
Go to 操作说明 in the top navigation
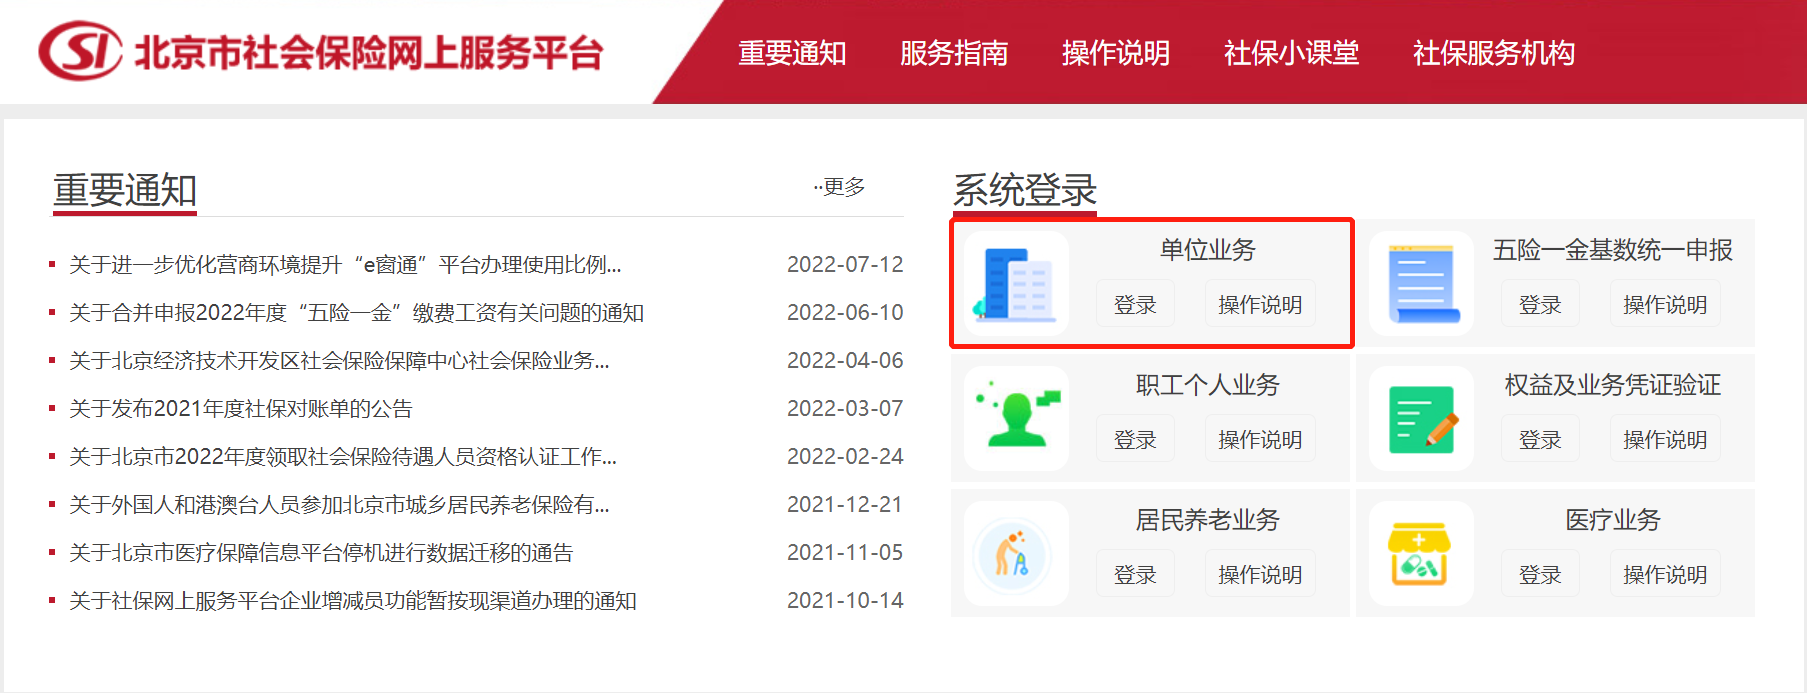point(1116,53)
